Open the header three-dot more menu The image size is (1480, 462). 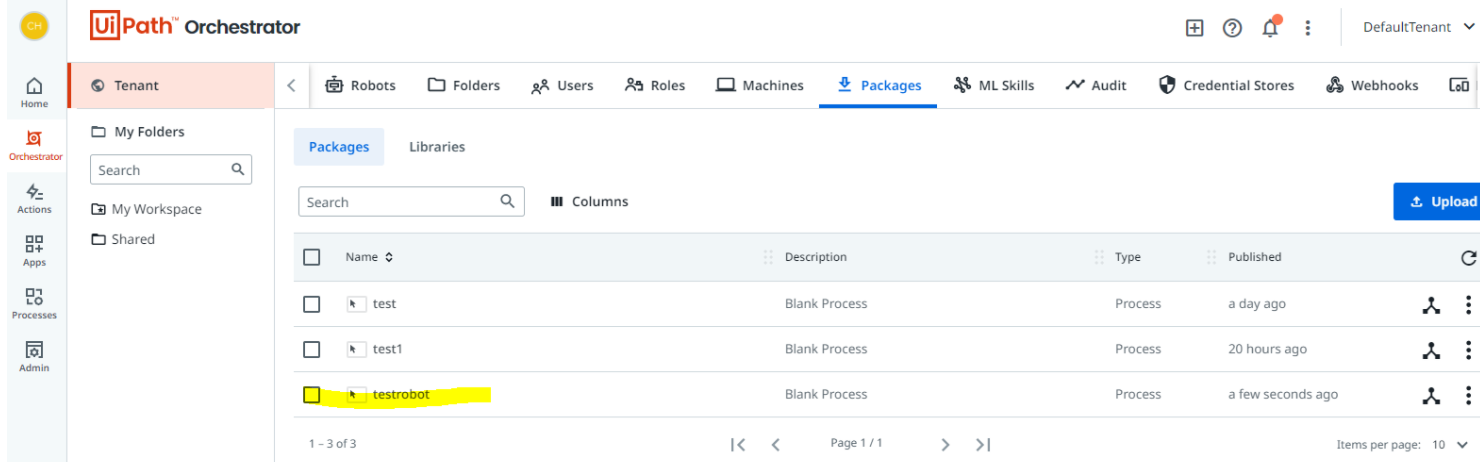click(x=1307, y=28)
